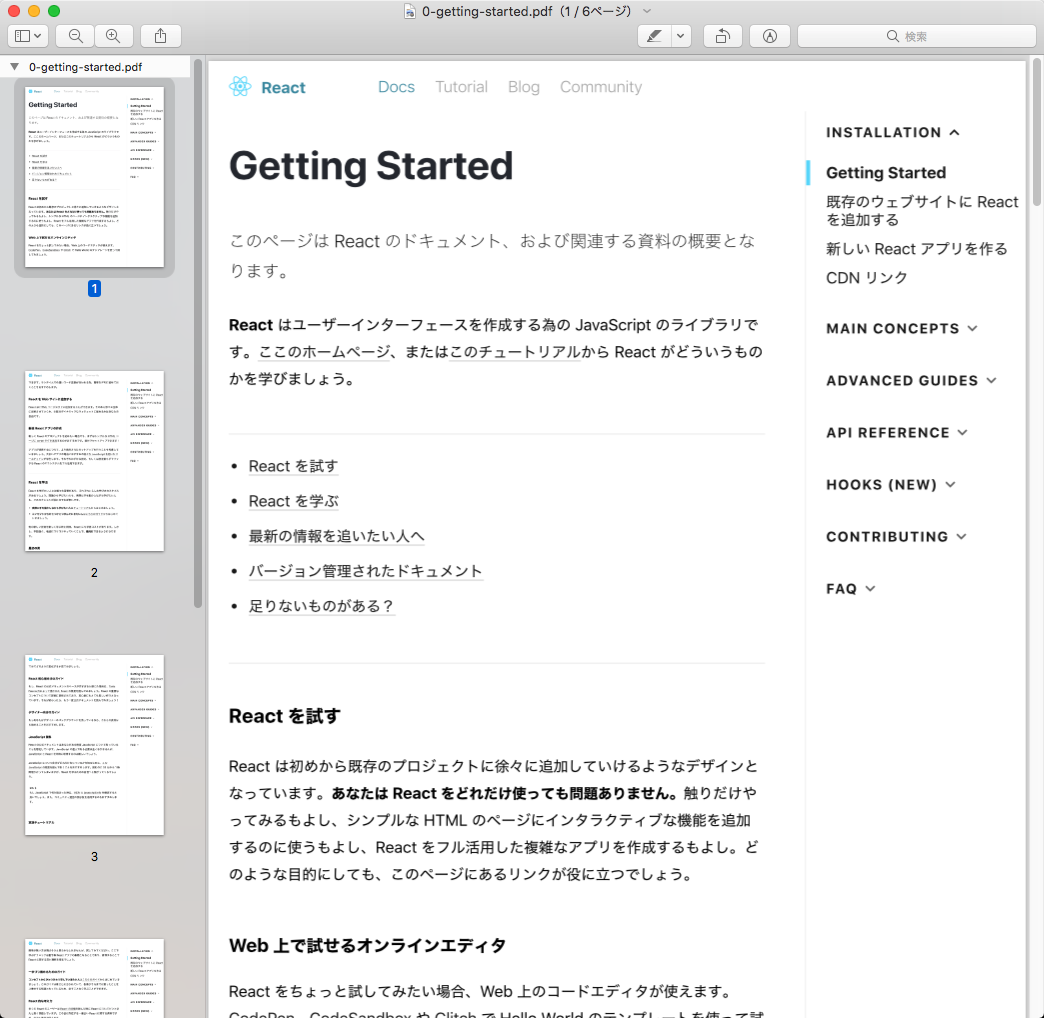Click the 足りないものがある？ link

point(322,606)
